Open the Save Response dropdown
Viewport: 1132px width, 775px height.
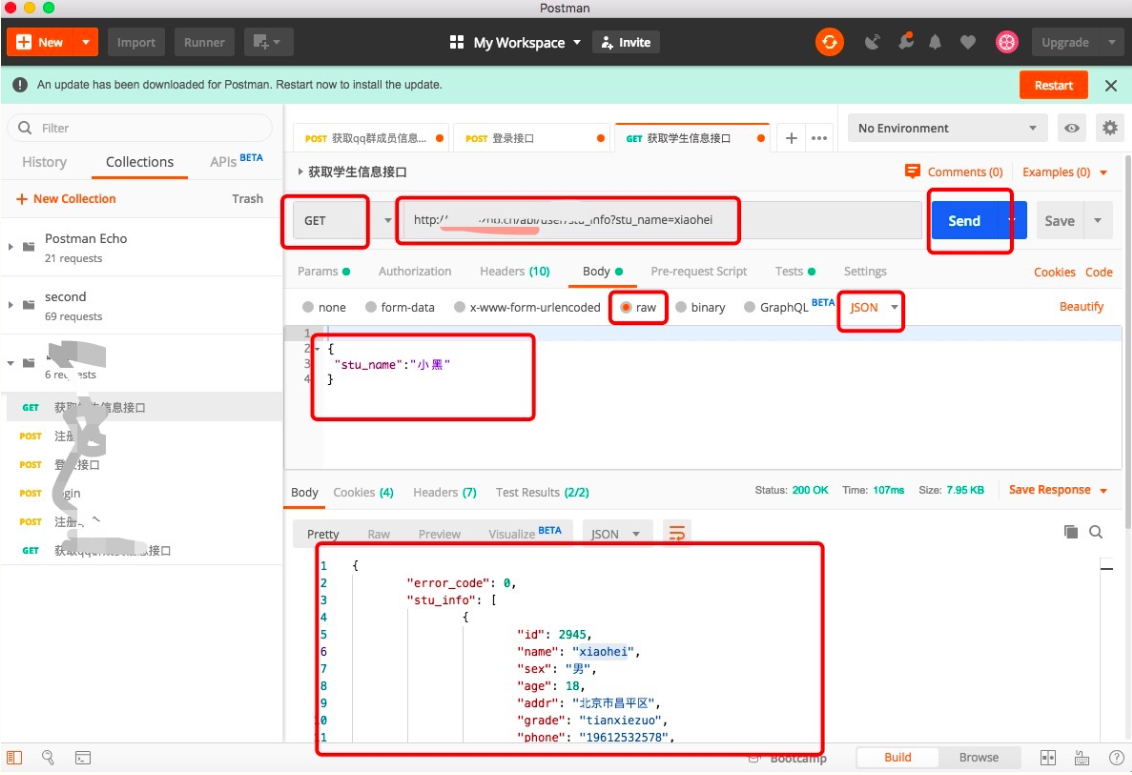pyautogui.click(x=1058, y=490)
